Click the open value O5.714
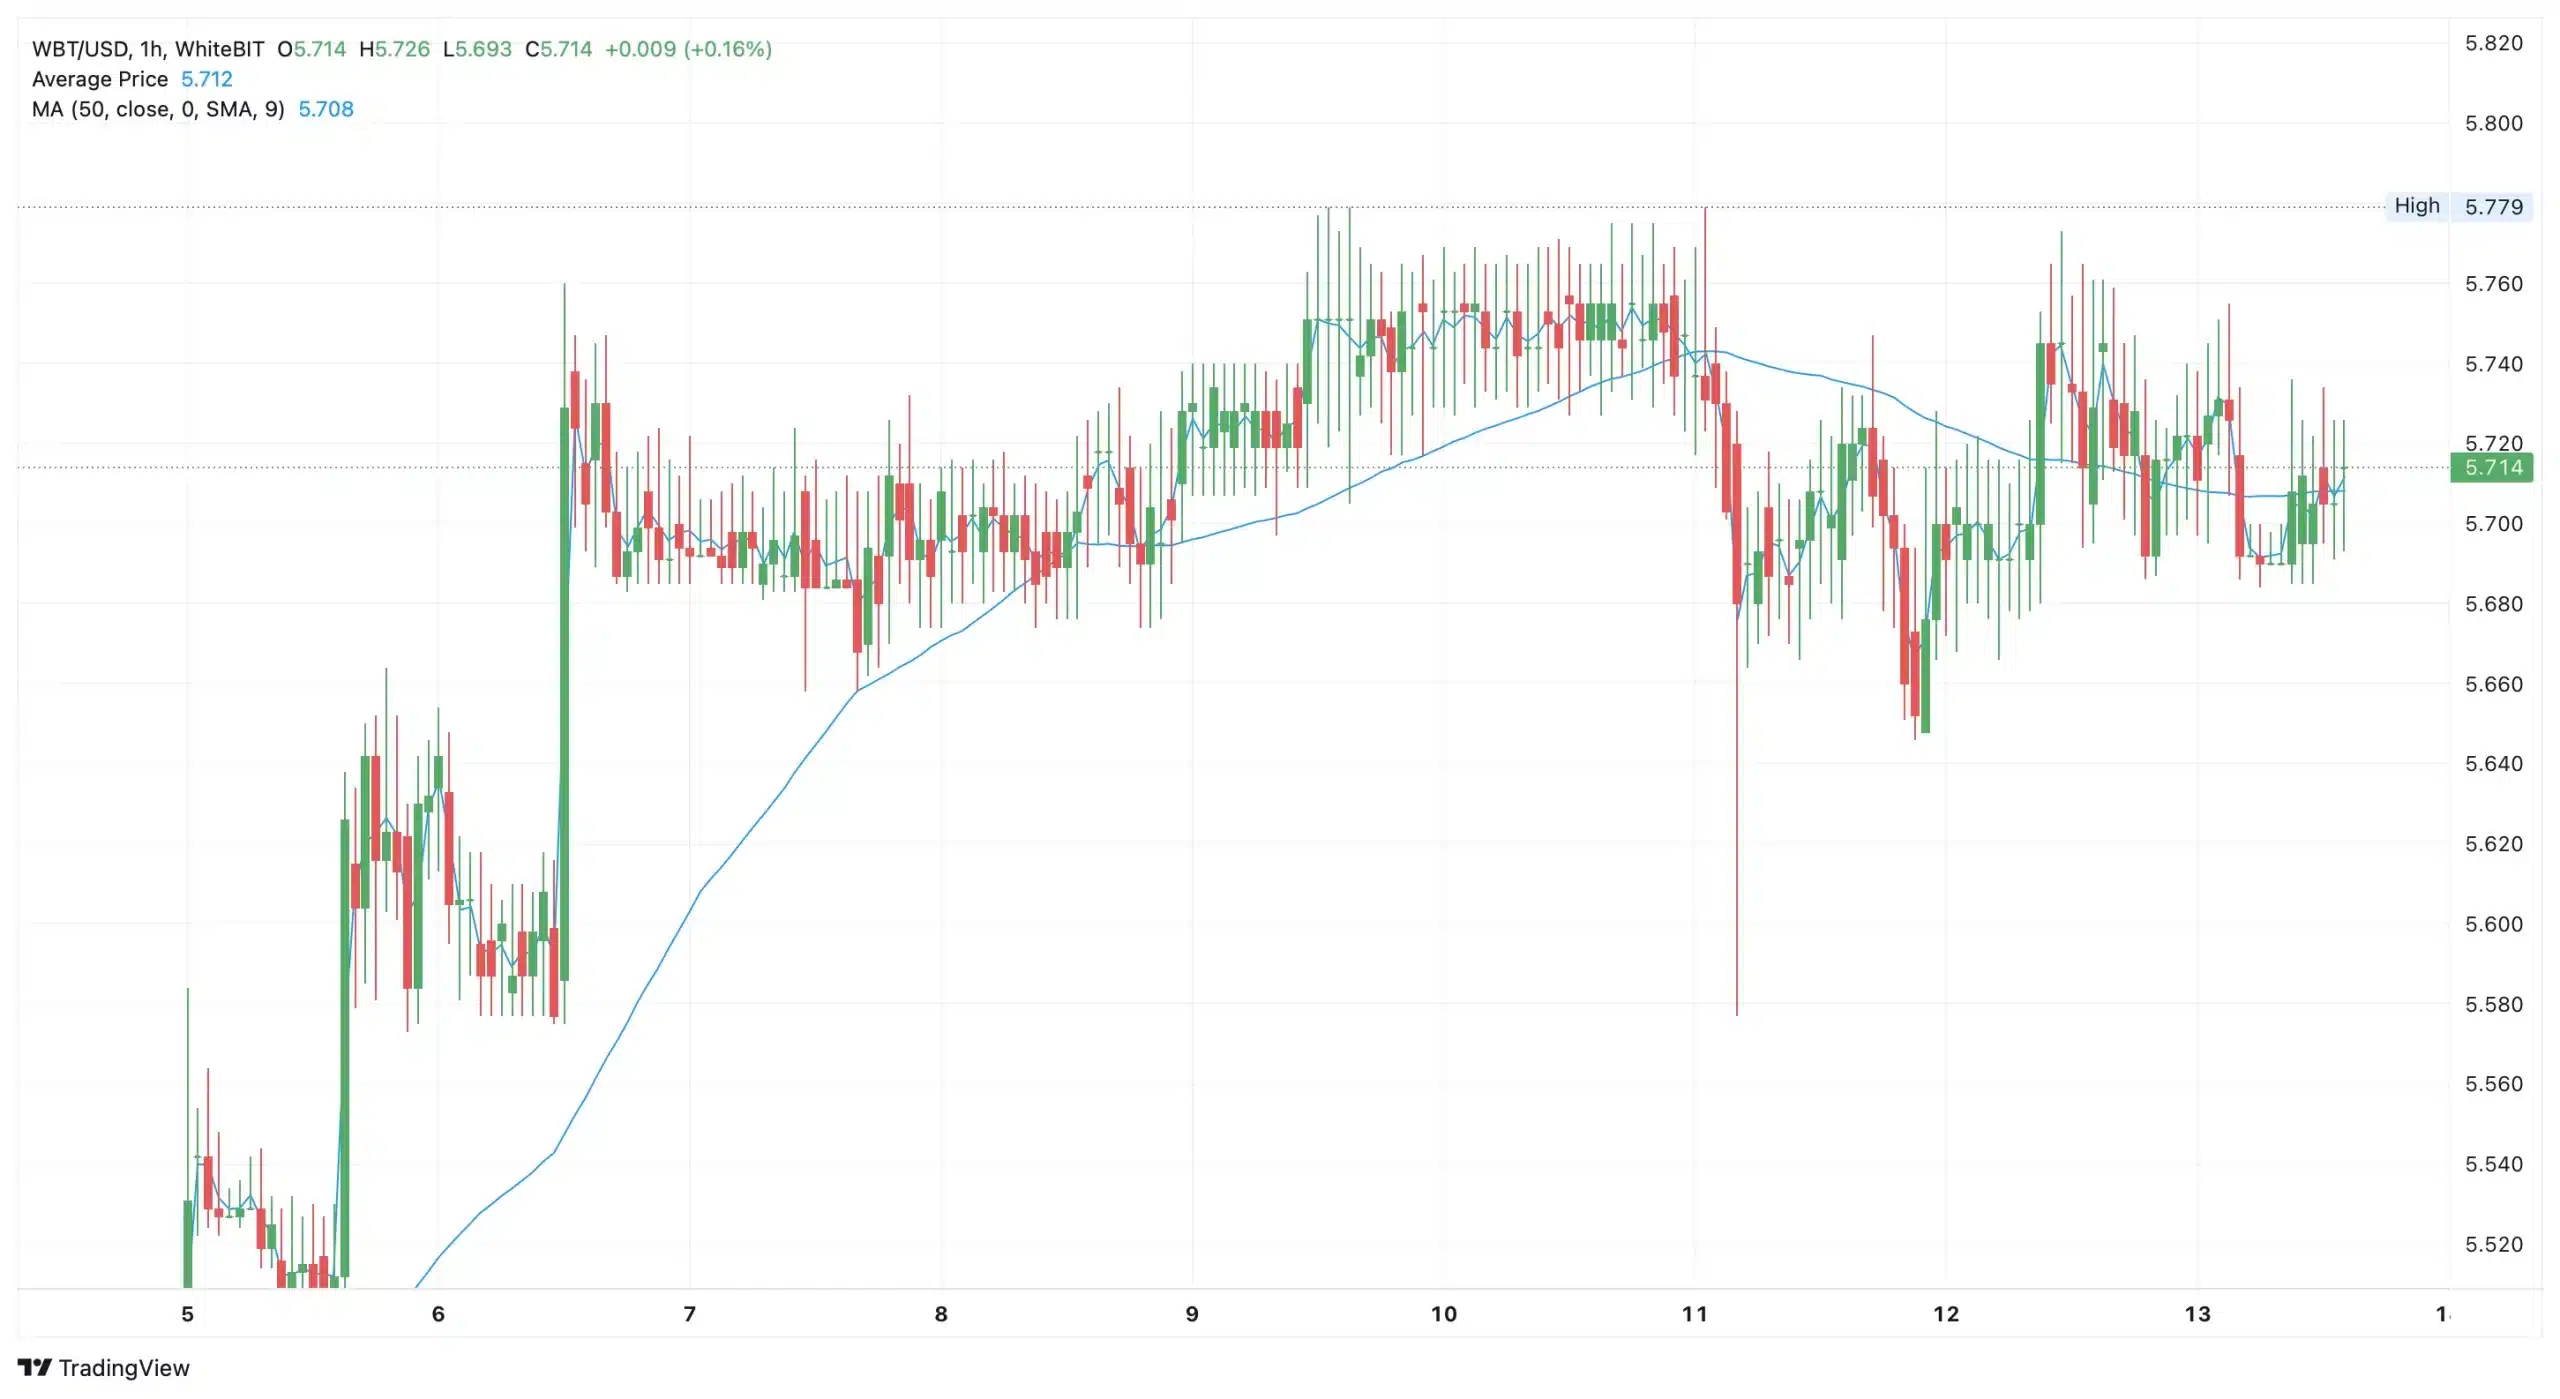2560x1399 pixels. [312, 49]
